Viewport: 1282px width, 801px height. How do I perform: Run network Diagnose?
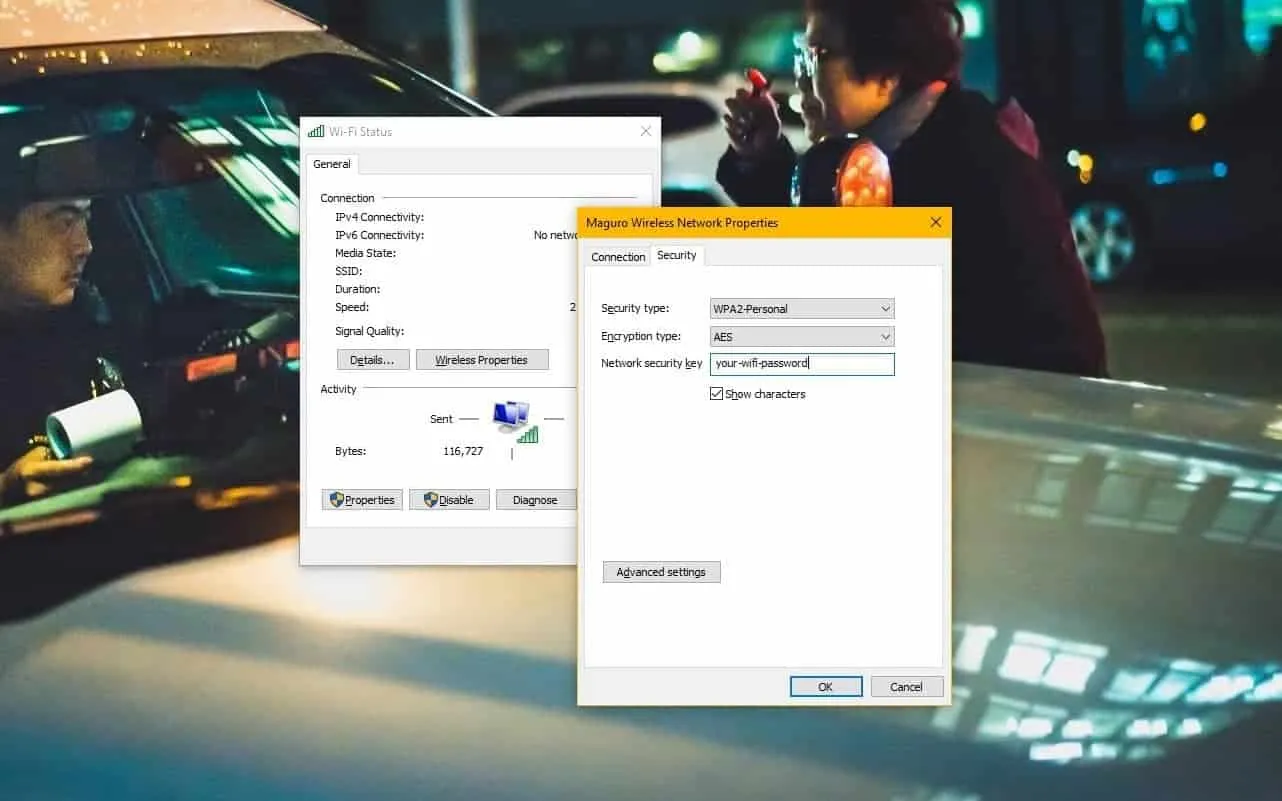(536, 499)
